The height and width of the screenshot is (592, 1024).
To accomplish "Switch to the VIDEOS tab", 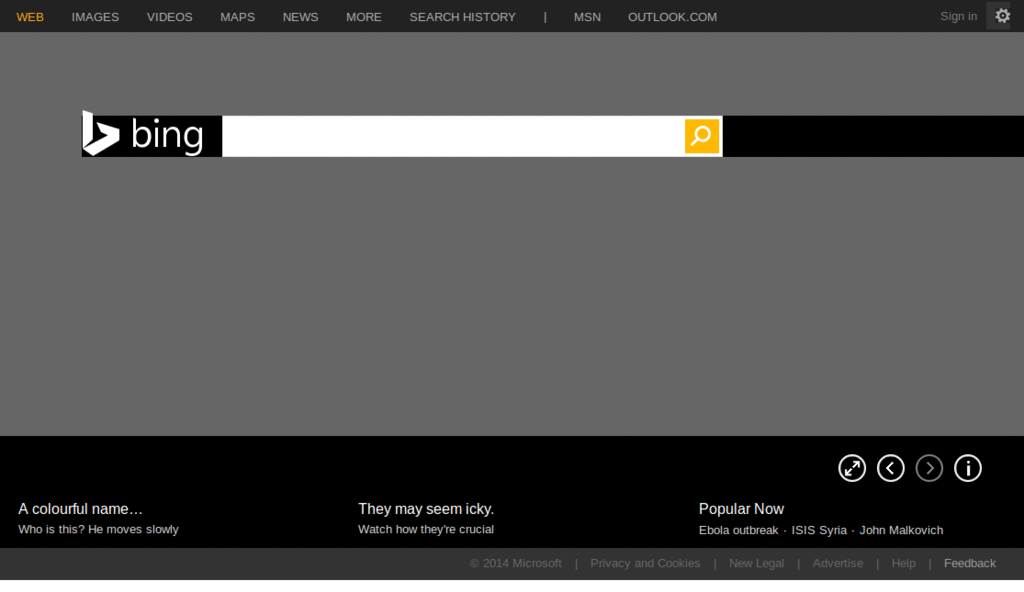I will 170,17.
